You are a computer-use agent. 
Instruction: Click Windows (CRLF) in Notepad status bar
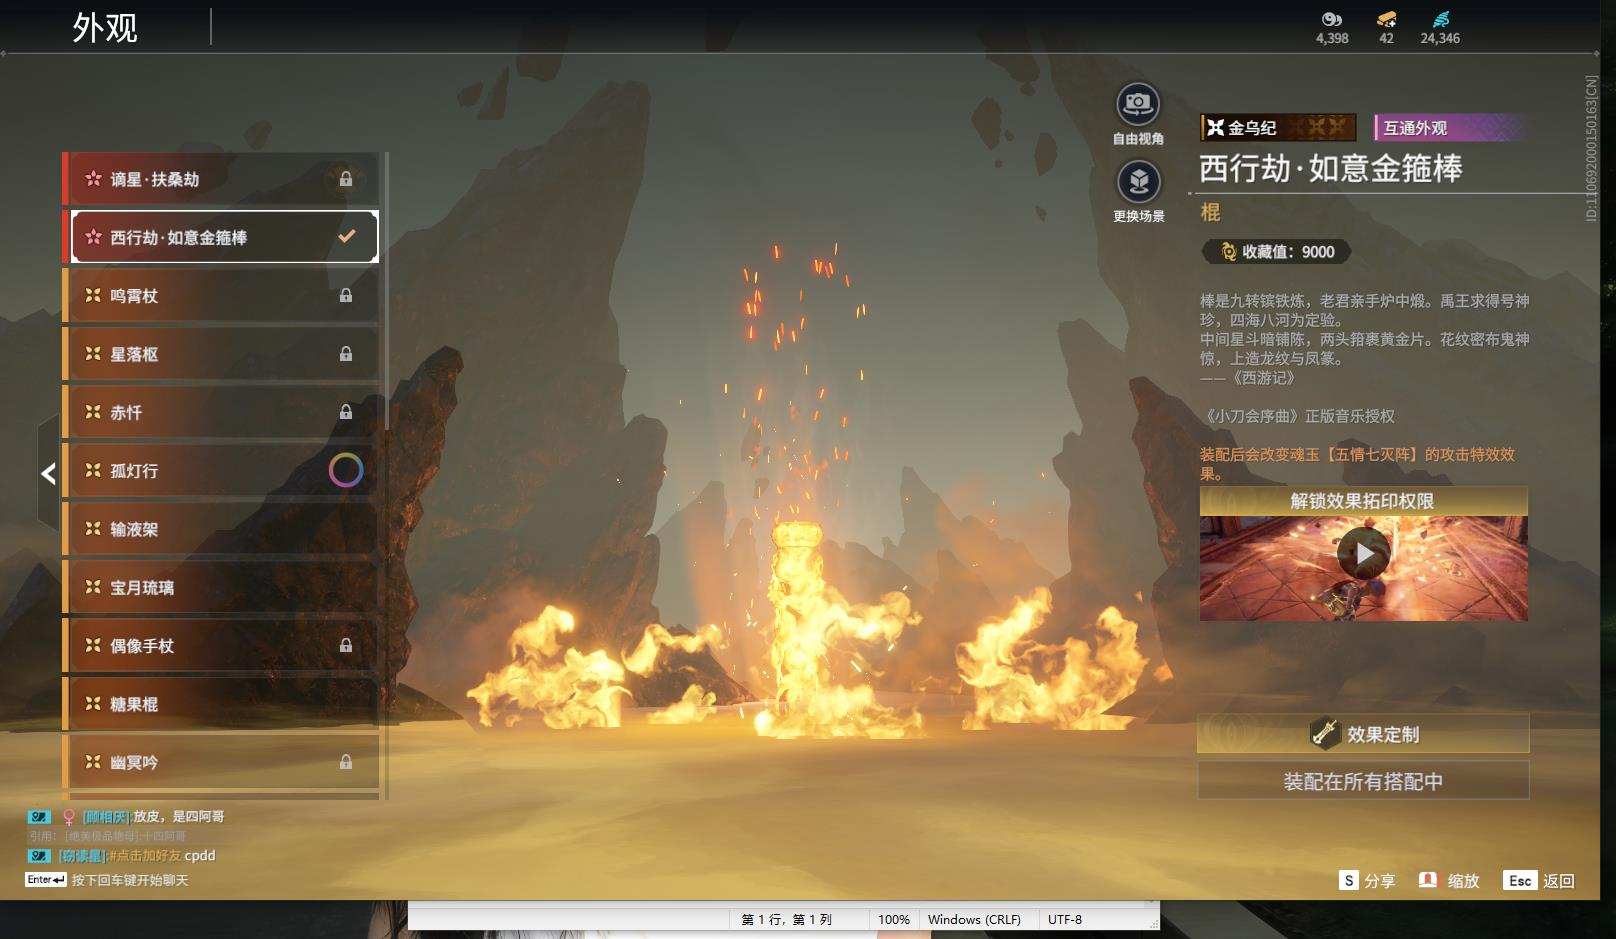[974, 919]
